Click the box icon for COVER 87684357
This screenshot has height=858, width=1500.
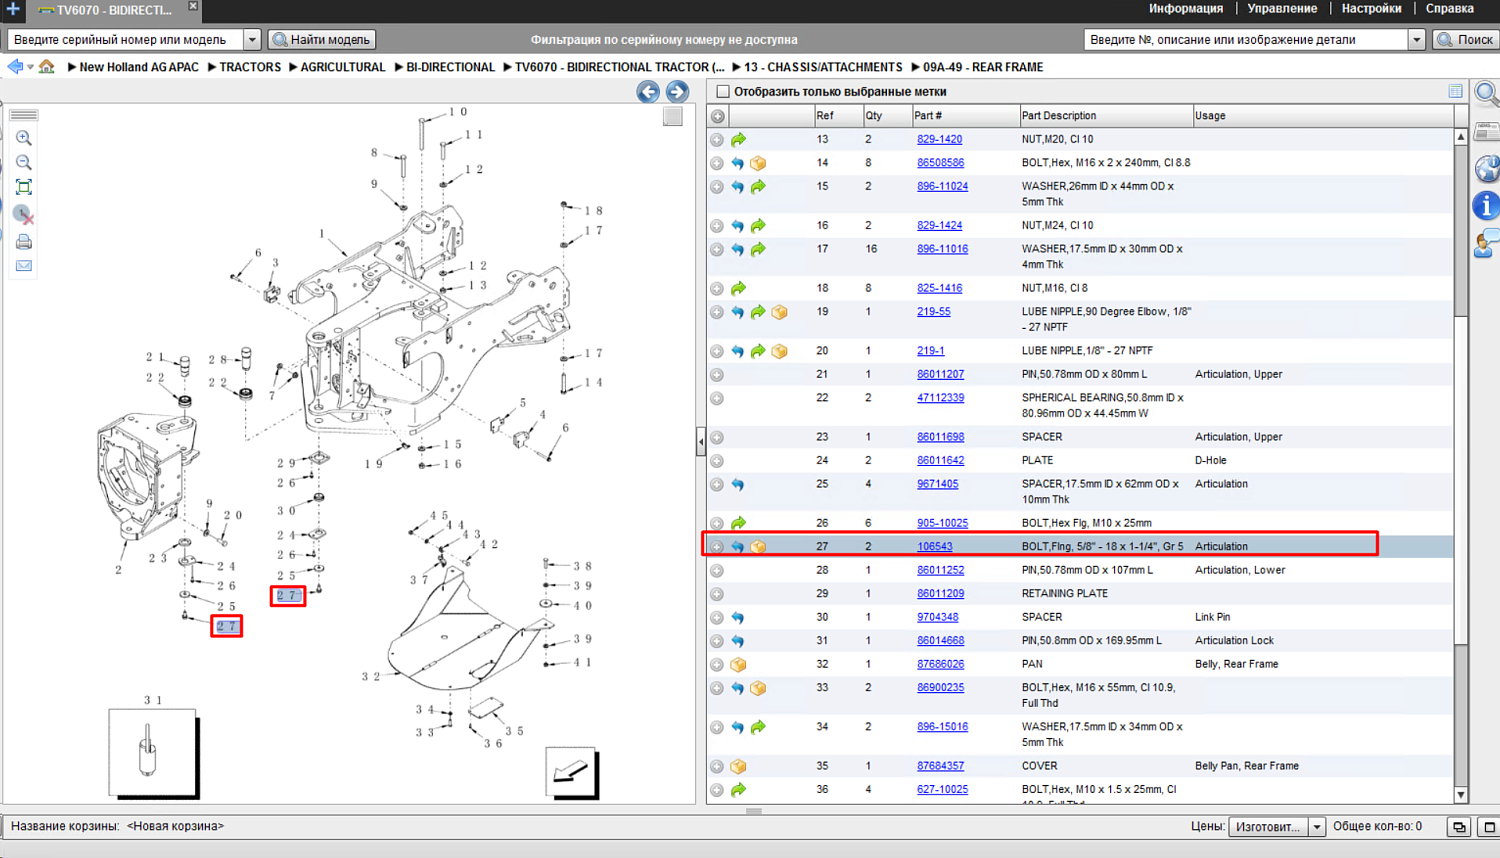click(x=738, y=766)
